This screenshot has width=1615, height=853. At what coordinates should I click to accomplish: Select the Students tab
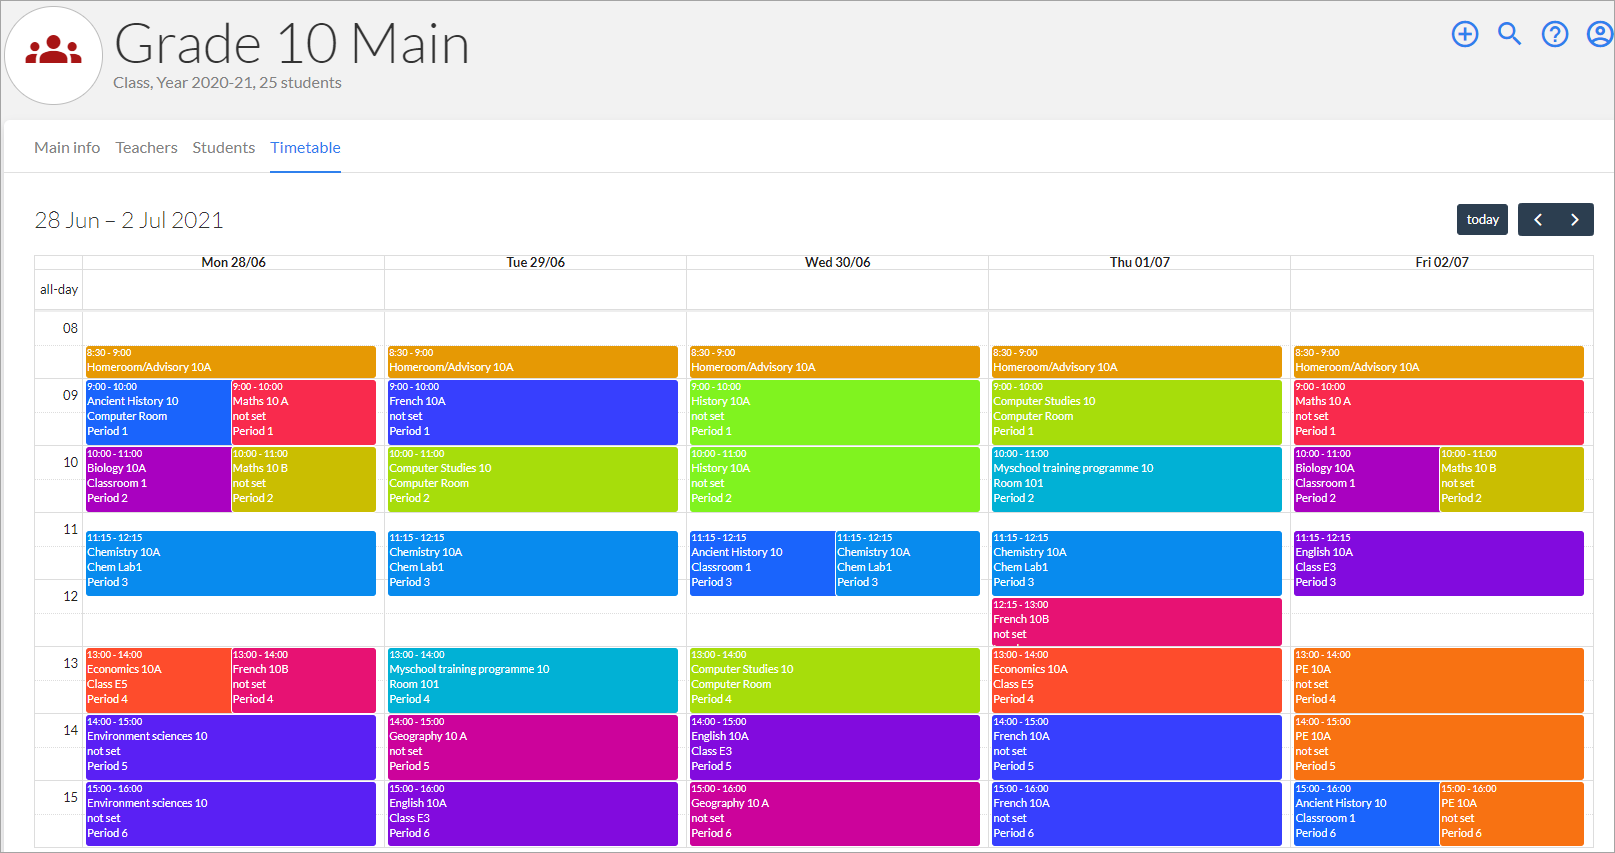point(223,148)
